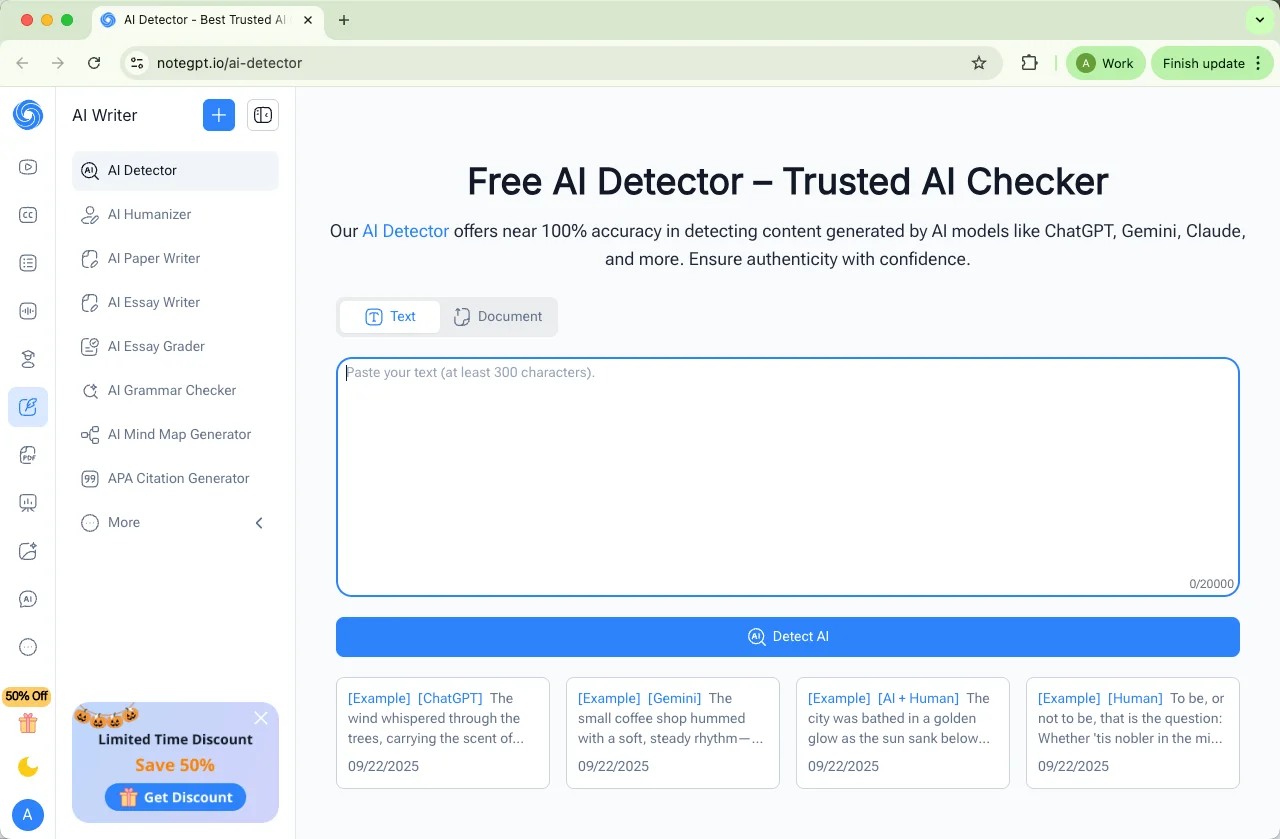The height and width of the screenshot is (839, 1280).
Task: Select AI Humanizer from the sidebar
Action: point(149,214)
